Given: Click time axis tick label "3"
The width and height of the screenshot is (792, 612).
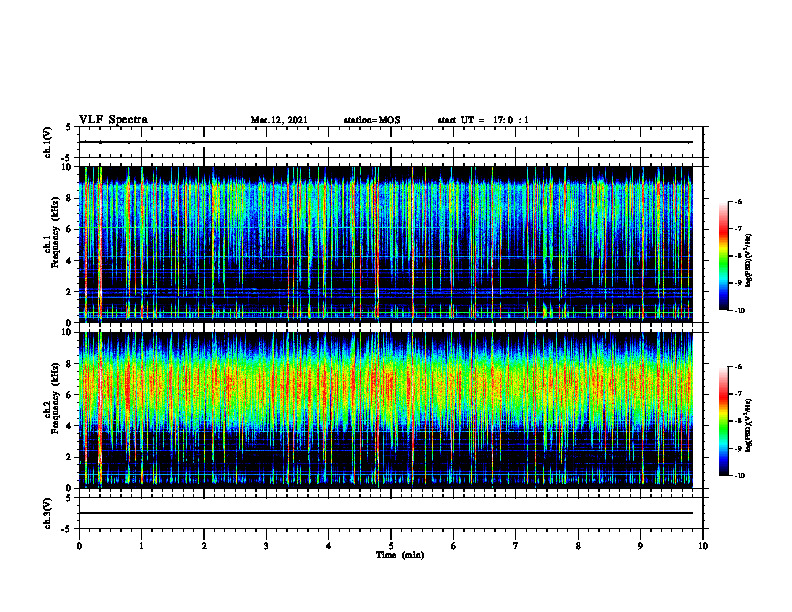Looking at the screenshot, I should pos(266,546).
